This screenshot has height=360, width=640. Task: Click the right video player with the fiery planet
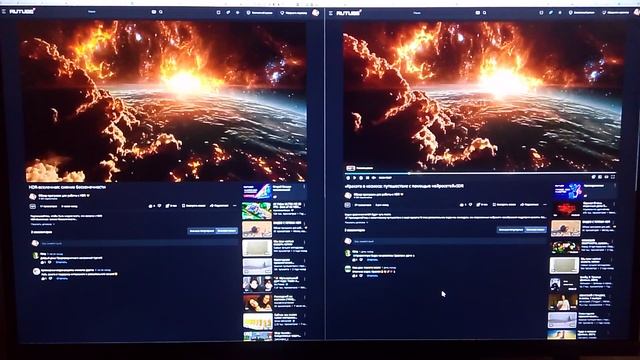pyautogui.click(x=482, y=97)
